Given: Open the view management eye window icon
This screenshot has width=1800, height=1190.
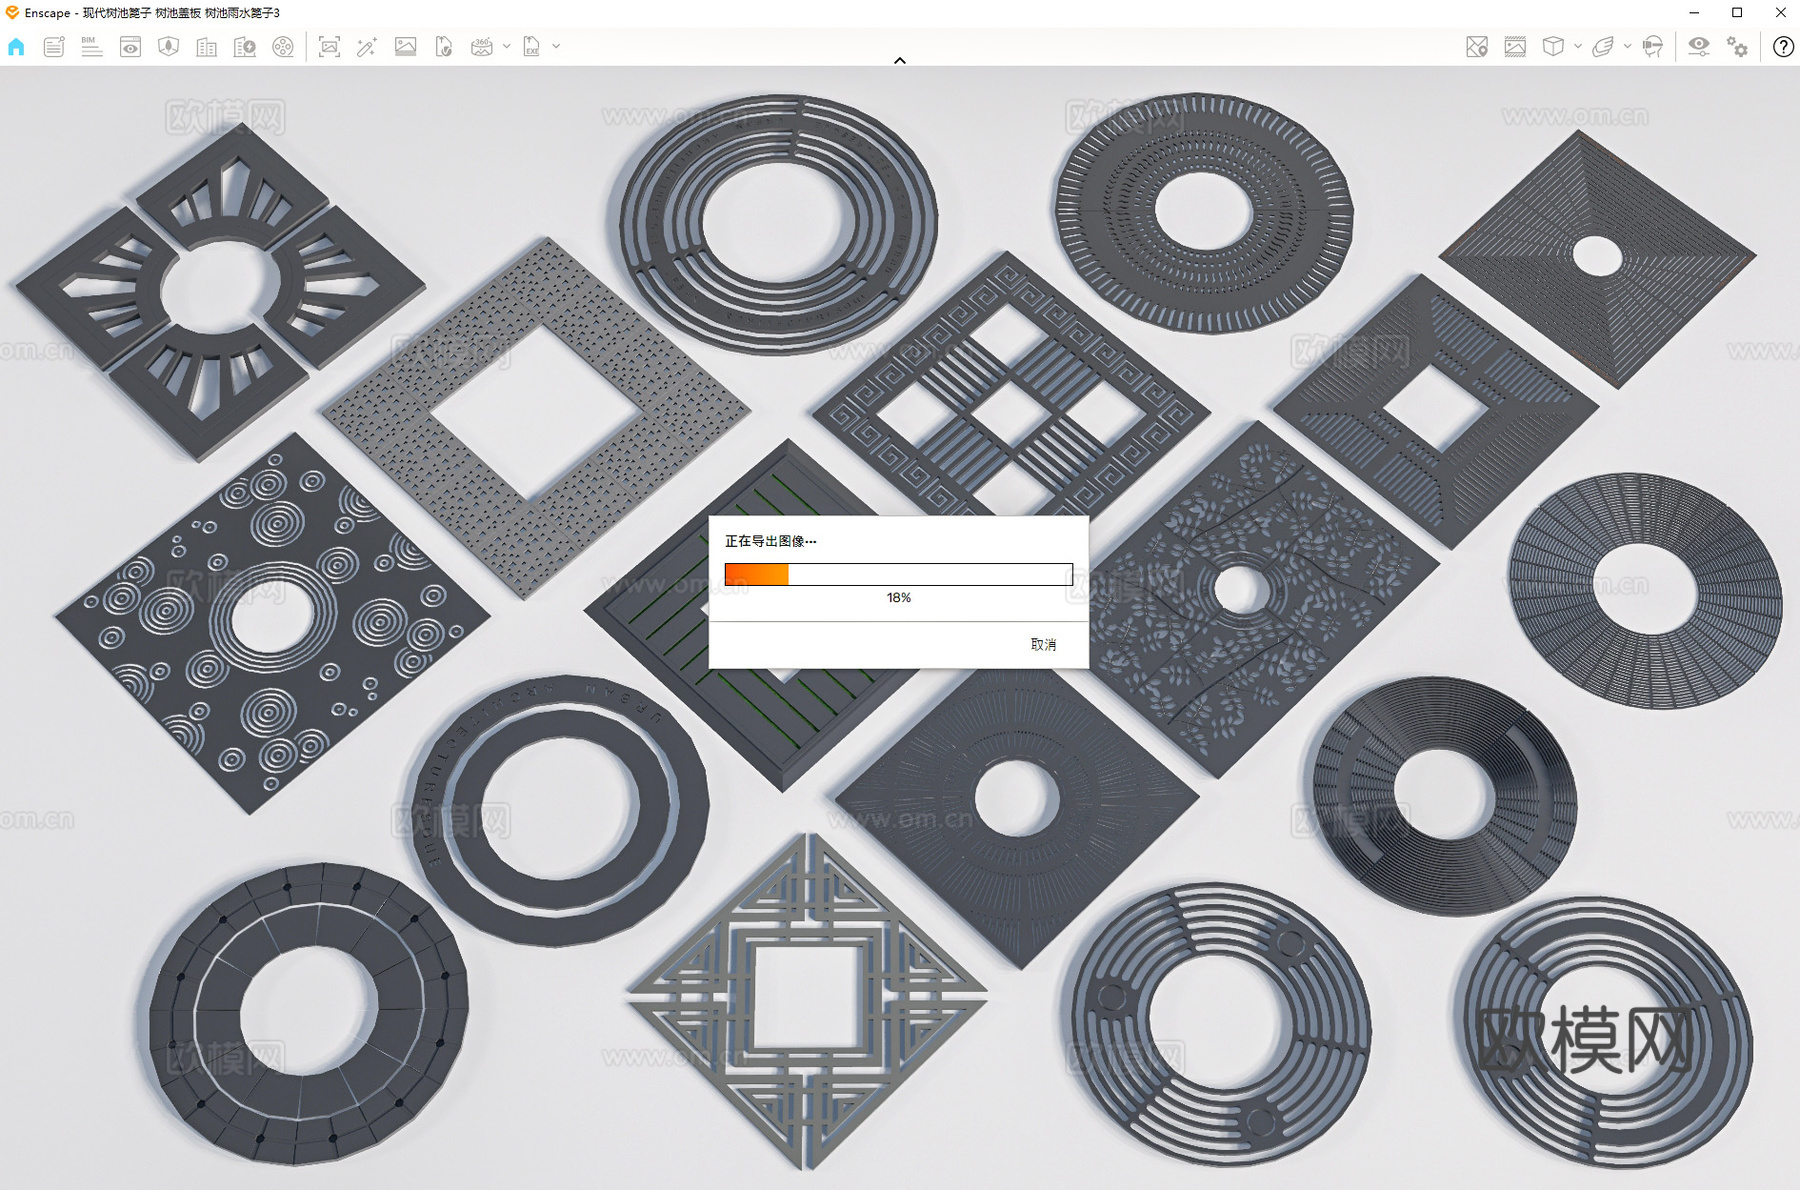Looking at the screenshot, I should tap(130, 47).
